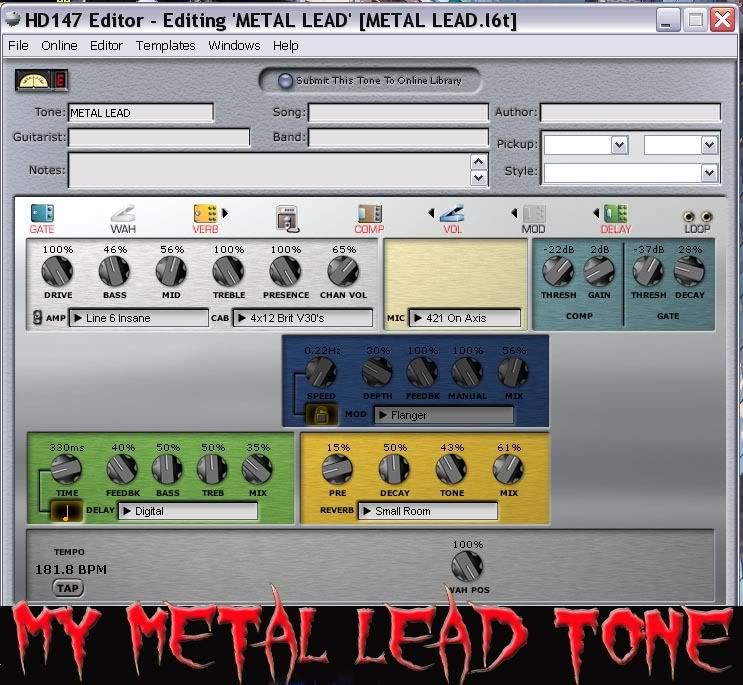Open the Templates menu

click(x=165, y=45)
